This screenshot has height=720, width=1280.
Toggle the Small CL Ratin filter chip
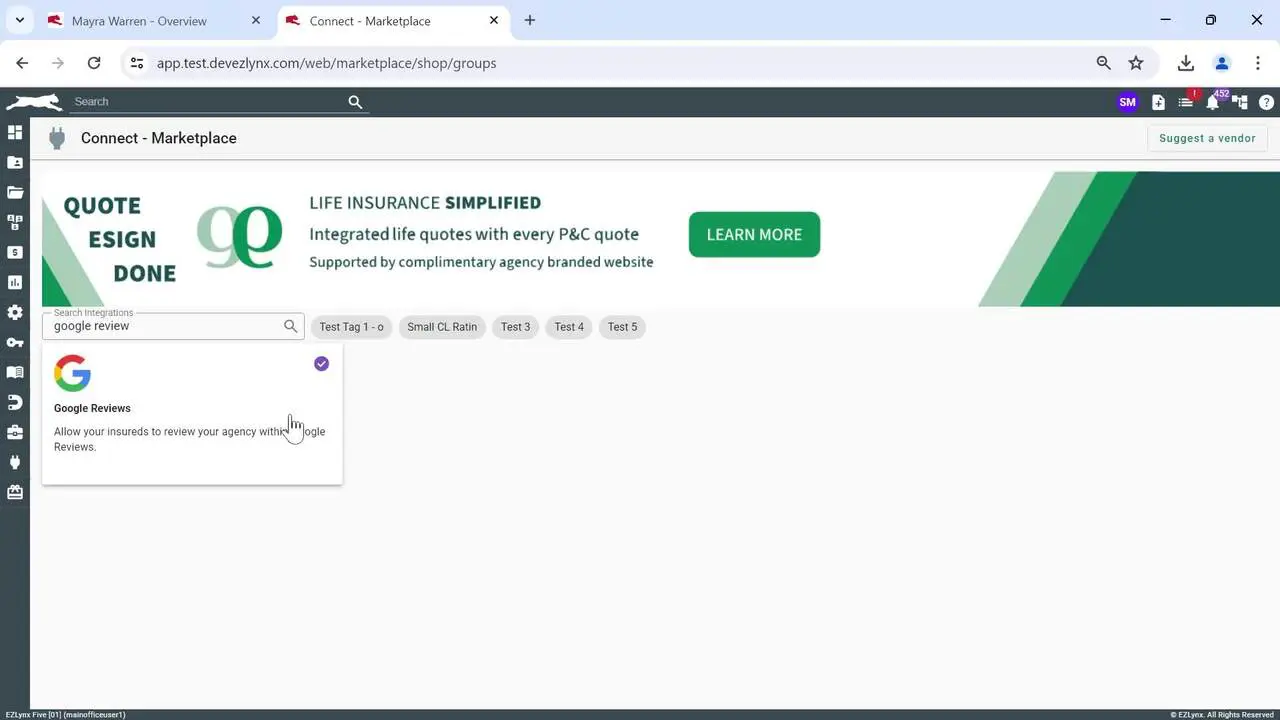click(x=442, y=327)
